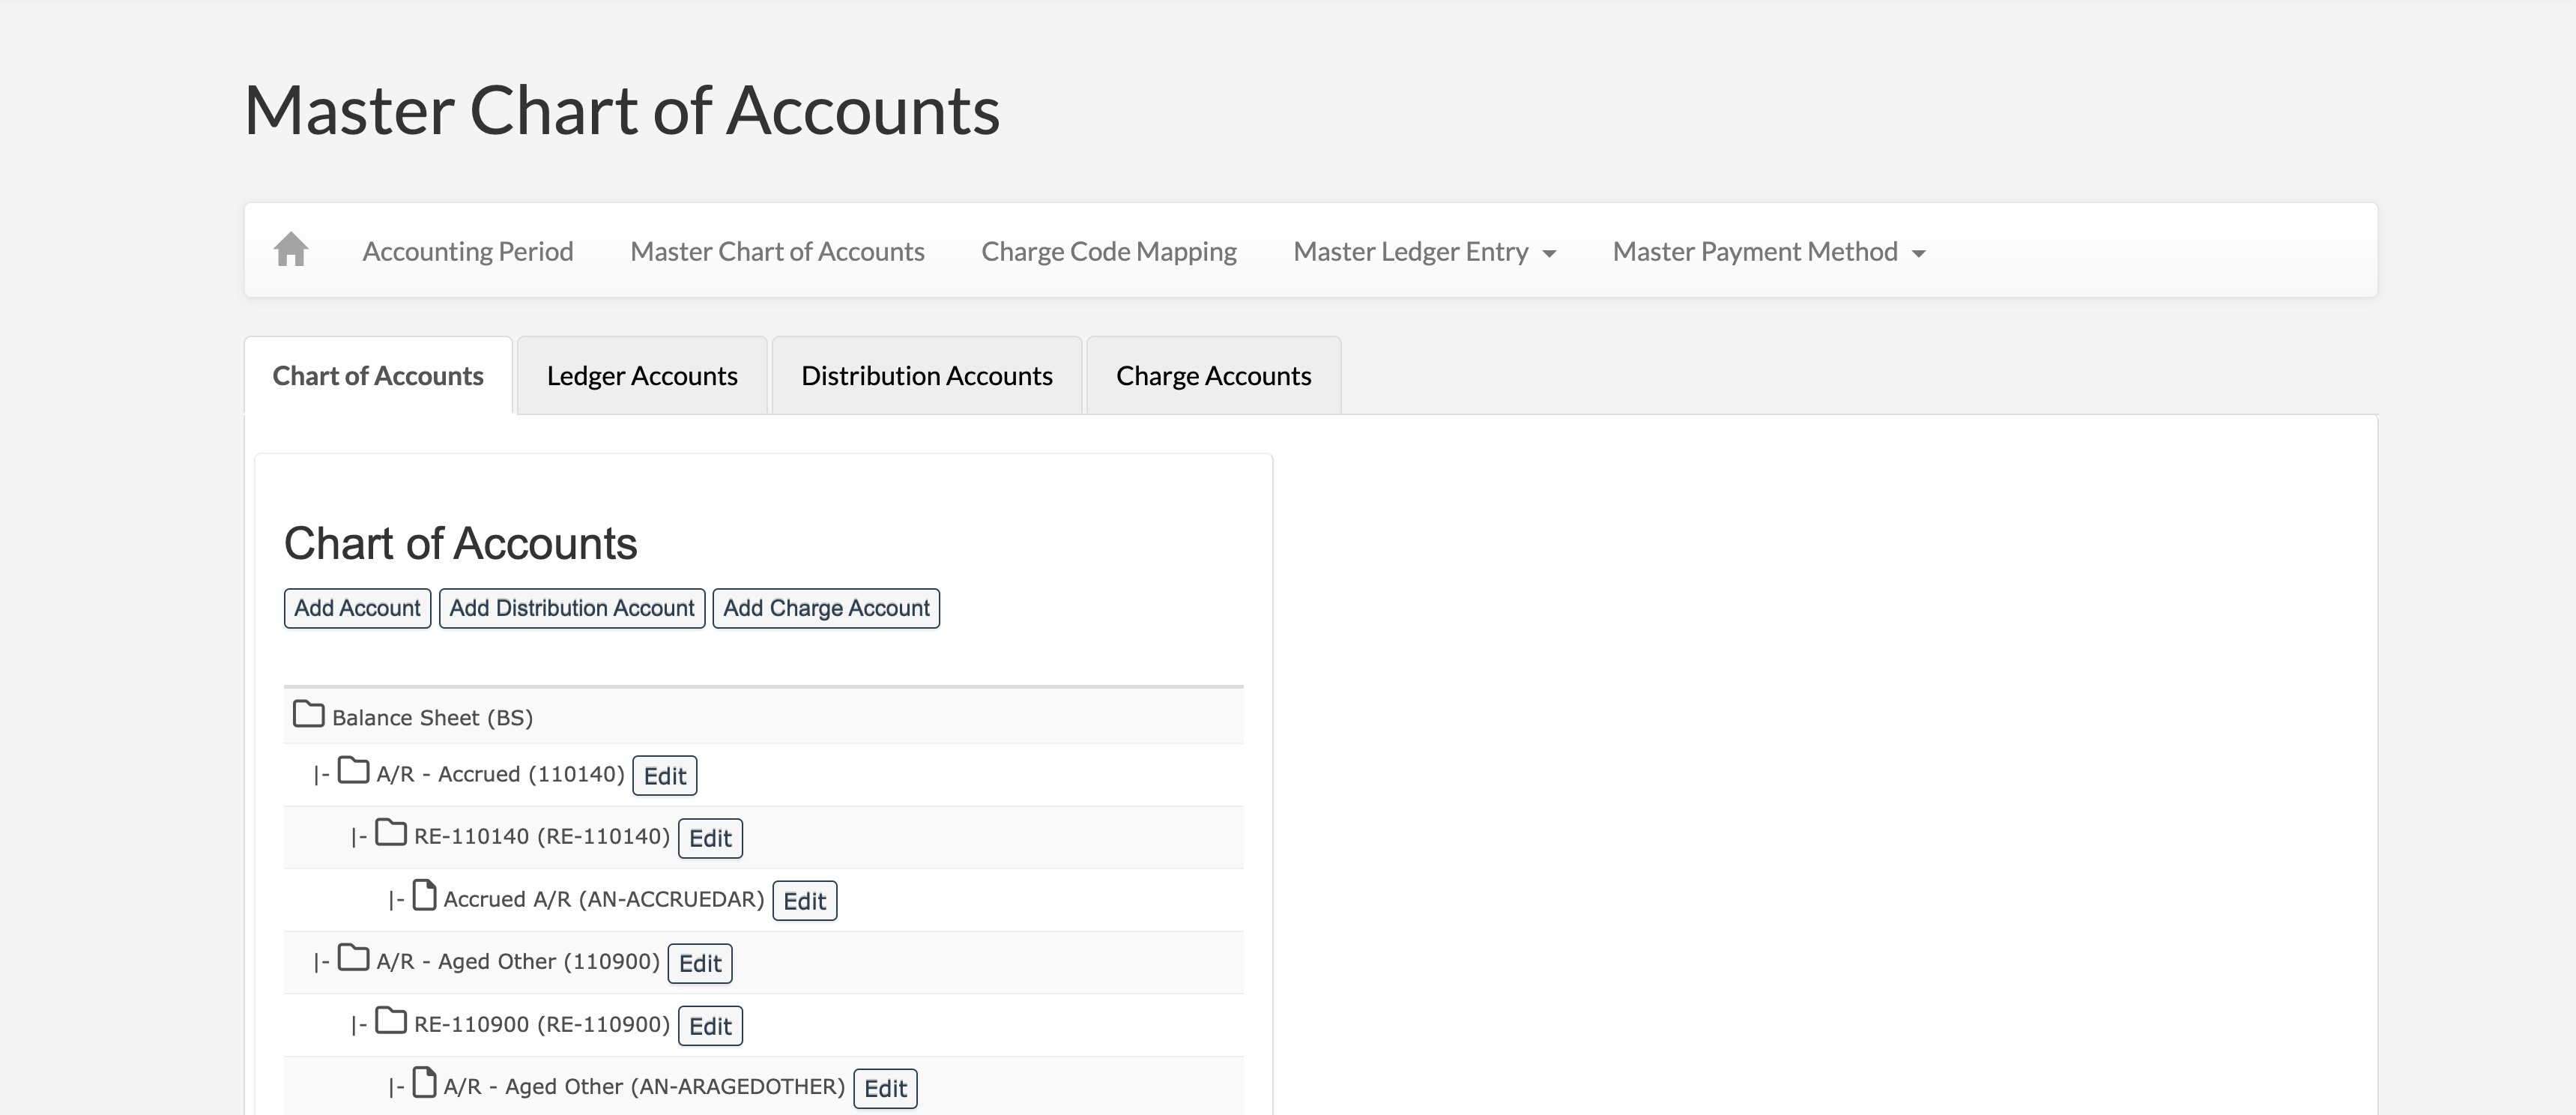Click the A/R - Accrued folder icon

pos(353,771)
